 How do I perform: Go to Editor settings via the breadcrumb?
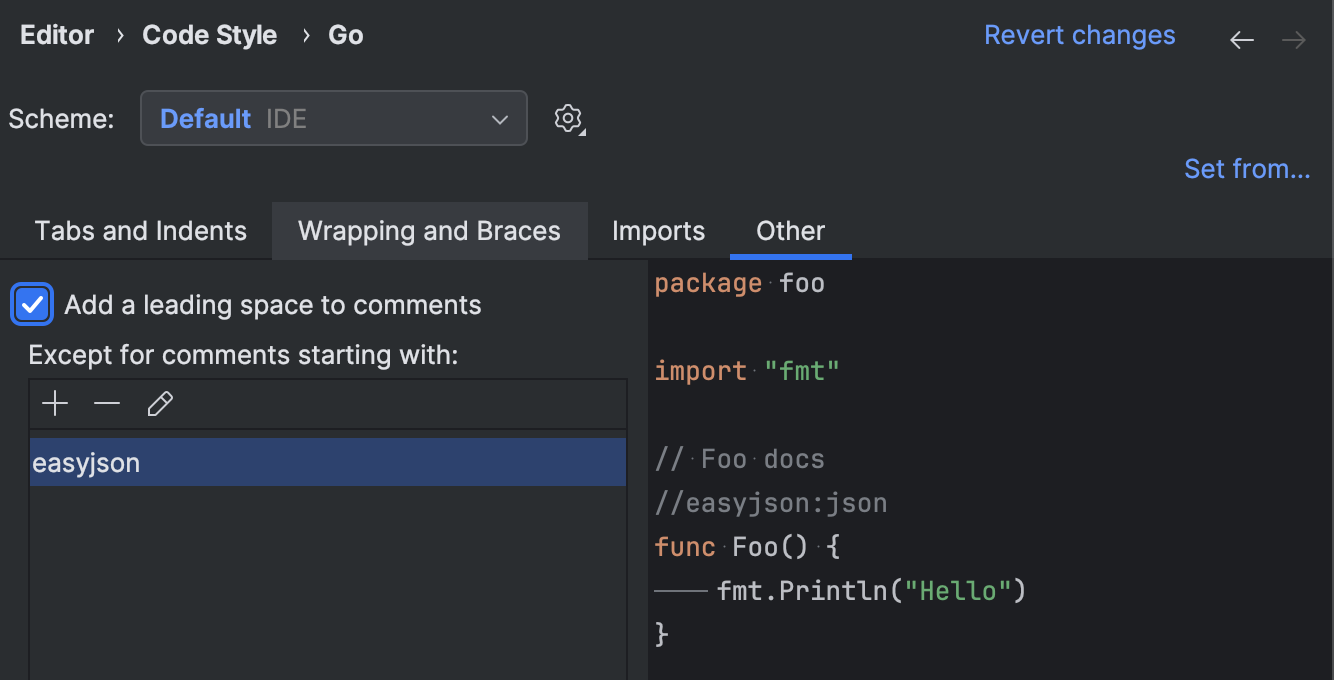(56, 34)
